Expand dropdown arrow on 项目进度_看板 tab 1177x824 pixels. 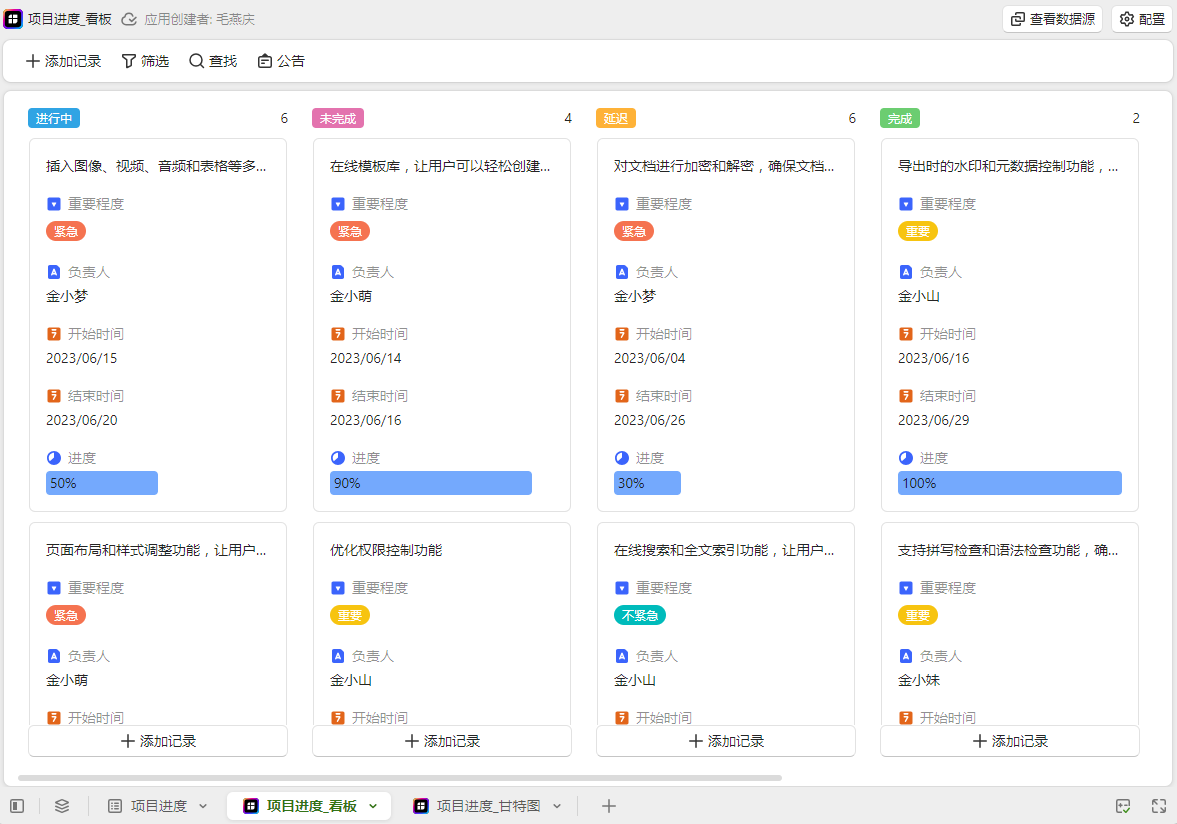(x=373, y=806)
